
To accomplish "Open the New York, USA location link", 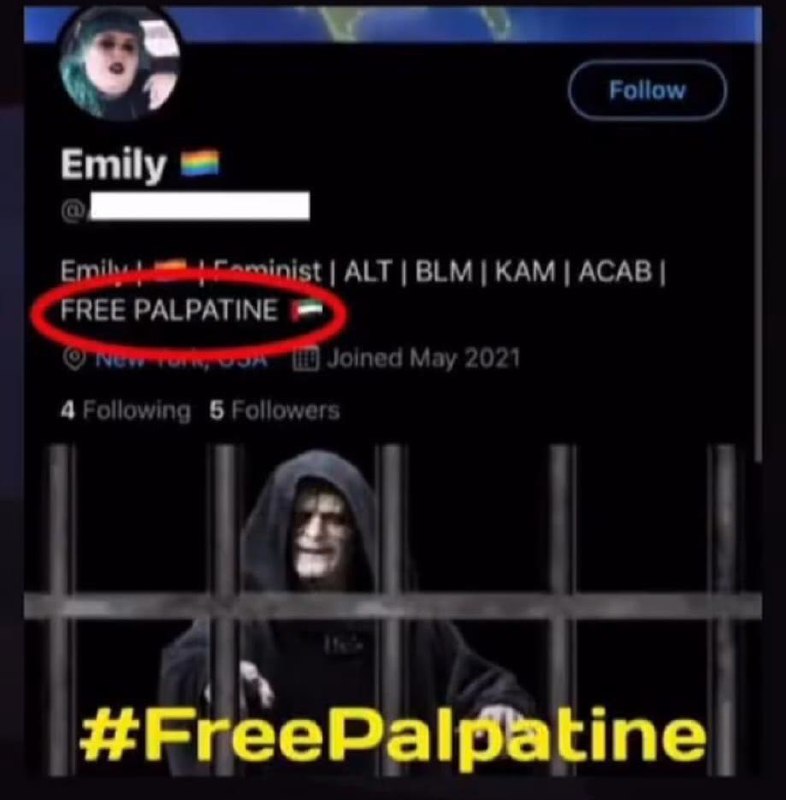I will (181, 359).
